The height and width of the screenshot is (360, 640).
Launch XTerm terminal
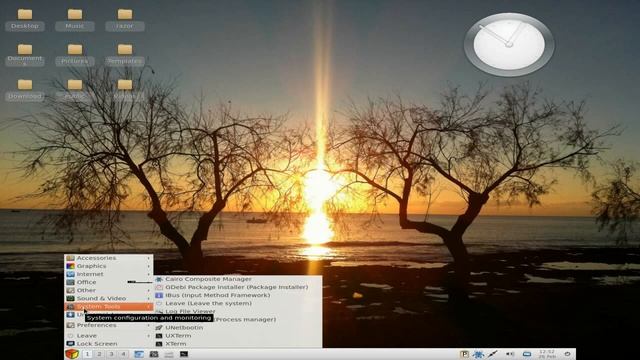point(238,344)
